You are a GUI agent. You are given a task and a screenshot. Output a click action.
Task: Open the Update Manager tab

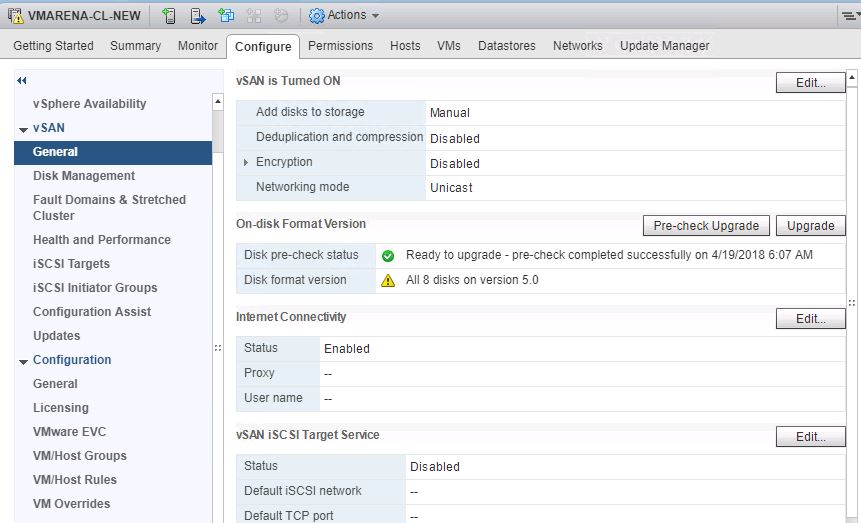(x=664, y=46)
